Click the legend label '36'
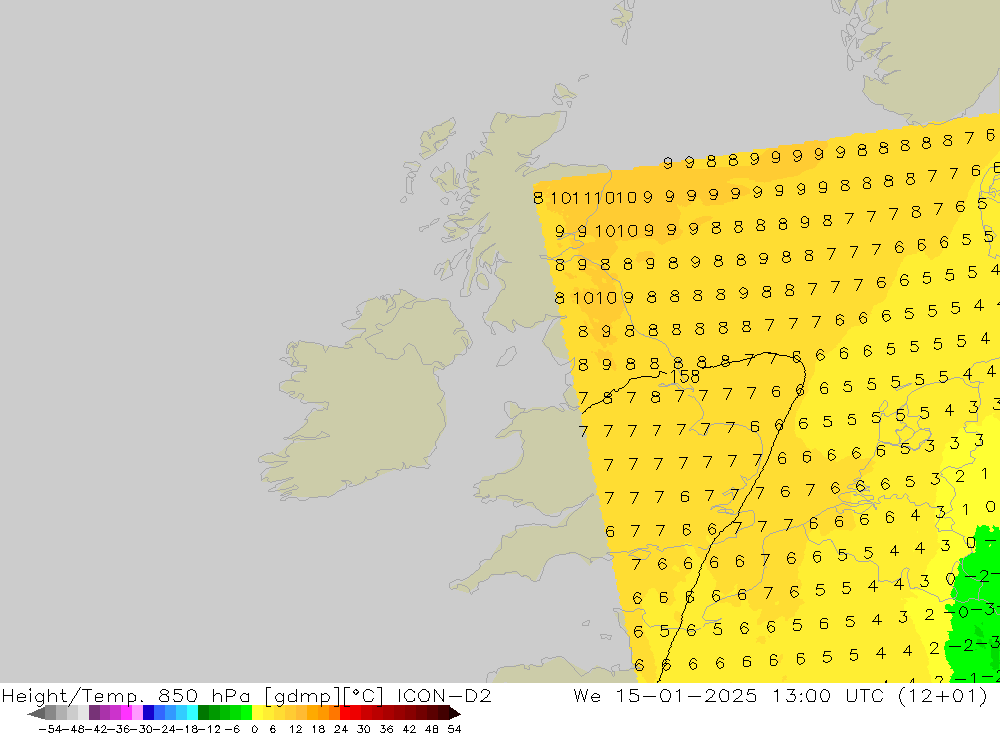Viewport: 1000px width, 733px height. pyautogui.click(x=386, y=729)
